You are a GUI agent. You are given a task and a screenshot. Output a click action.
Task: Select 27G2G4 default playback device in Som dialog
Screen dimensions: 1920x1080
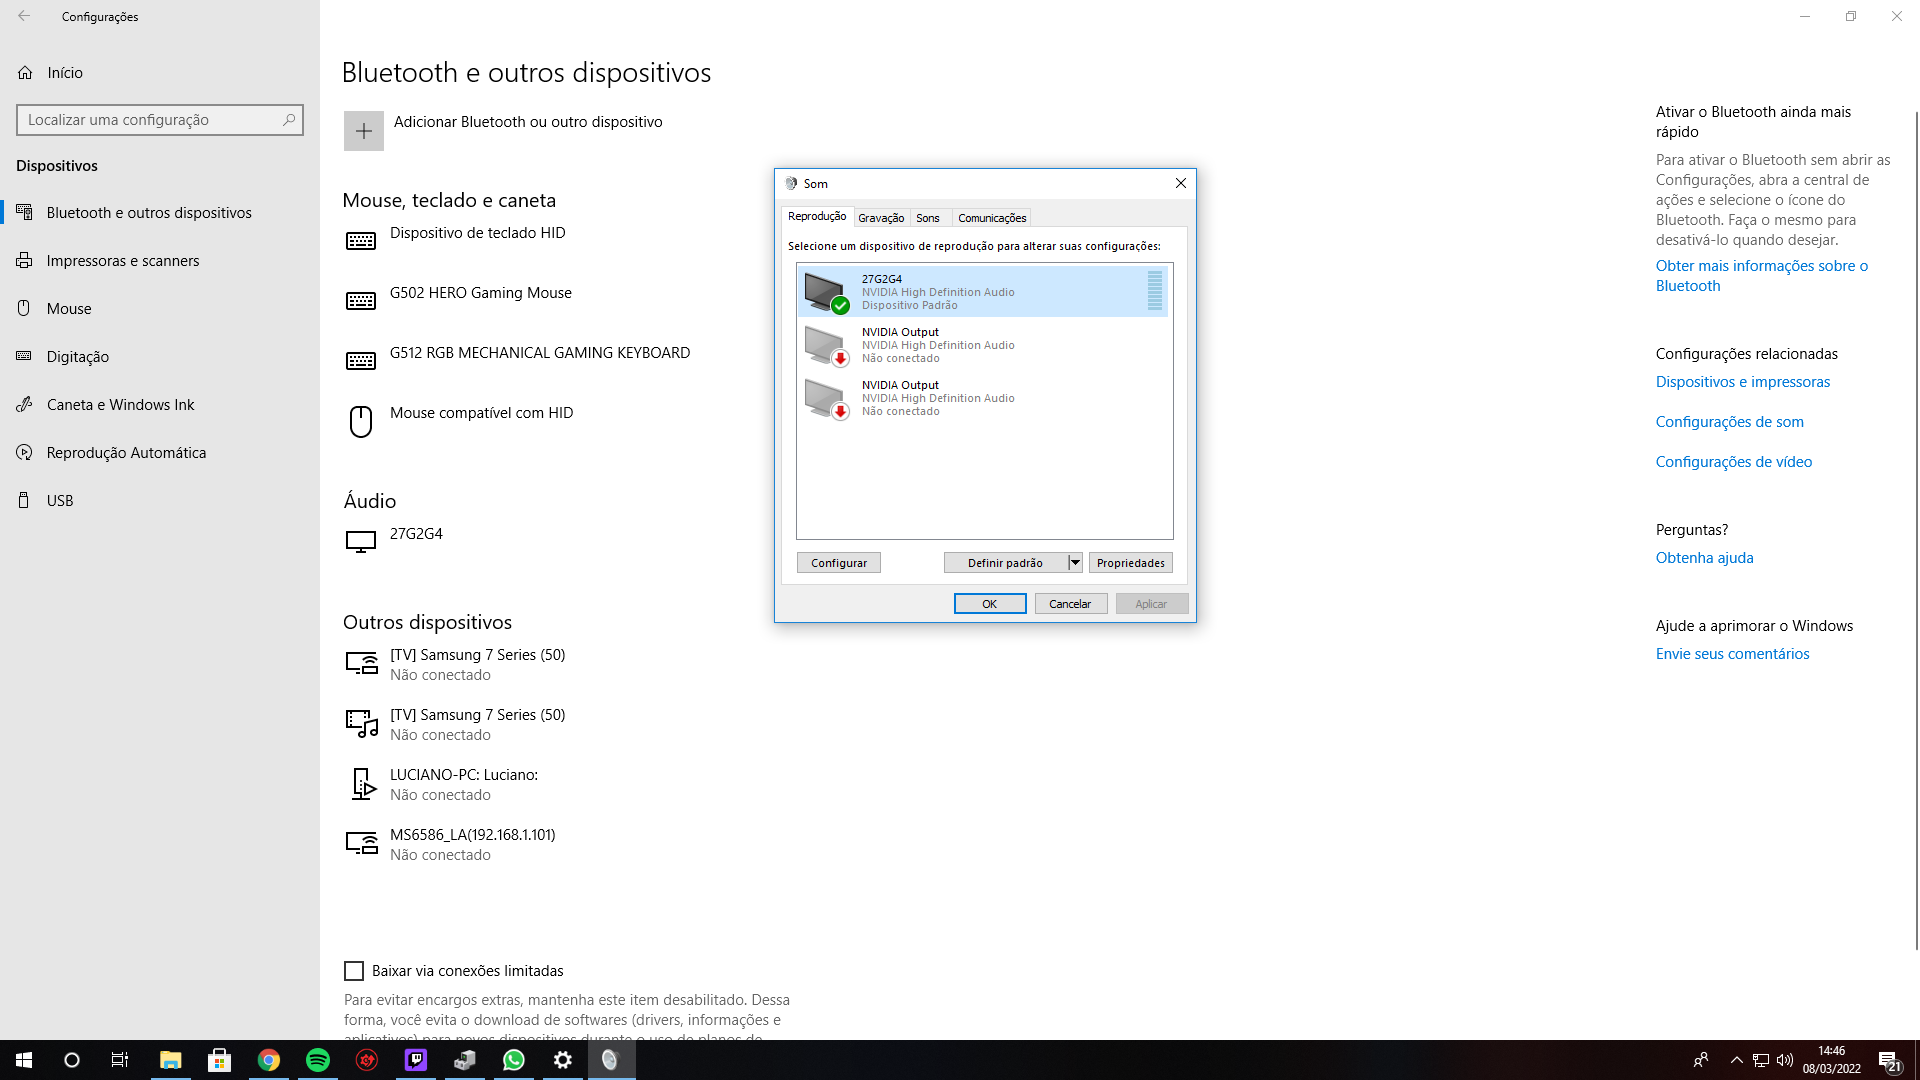pos(982,292)
